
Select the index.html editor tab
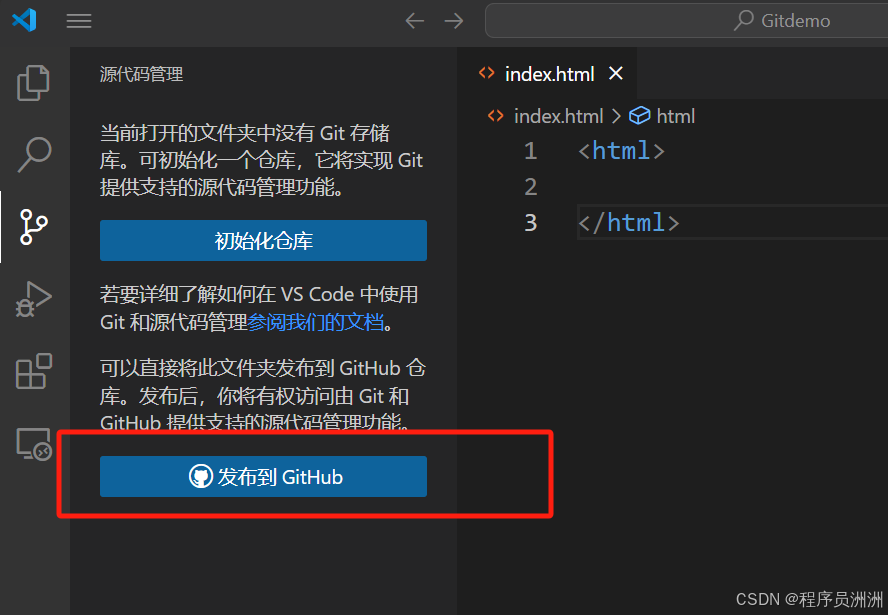(547, 74)
